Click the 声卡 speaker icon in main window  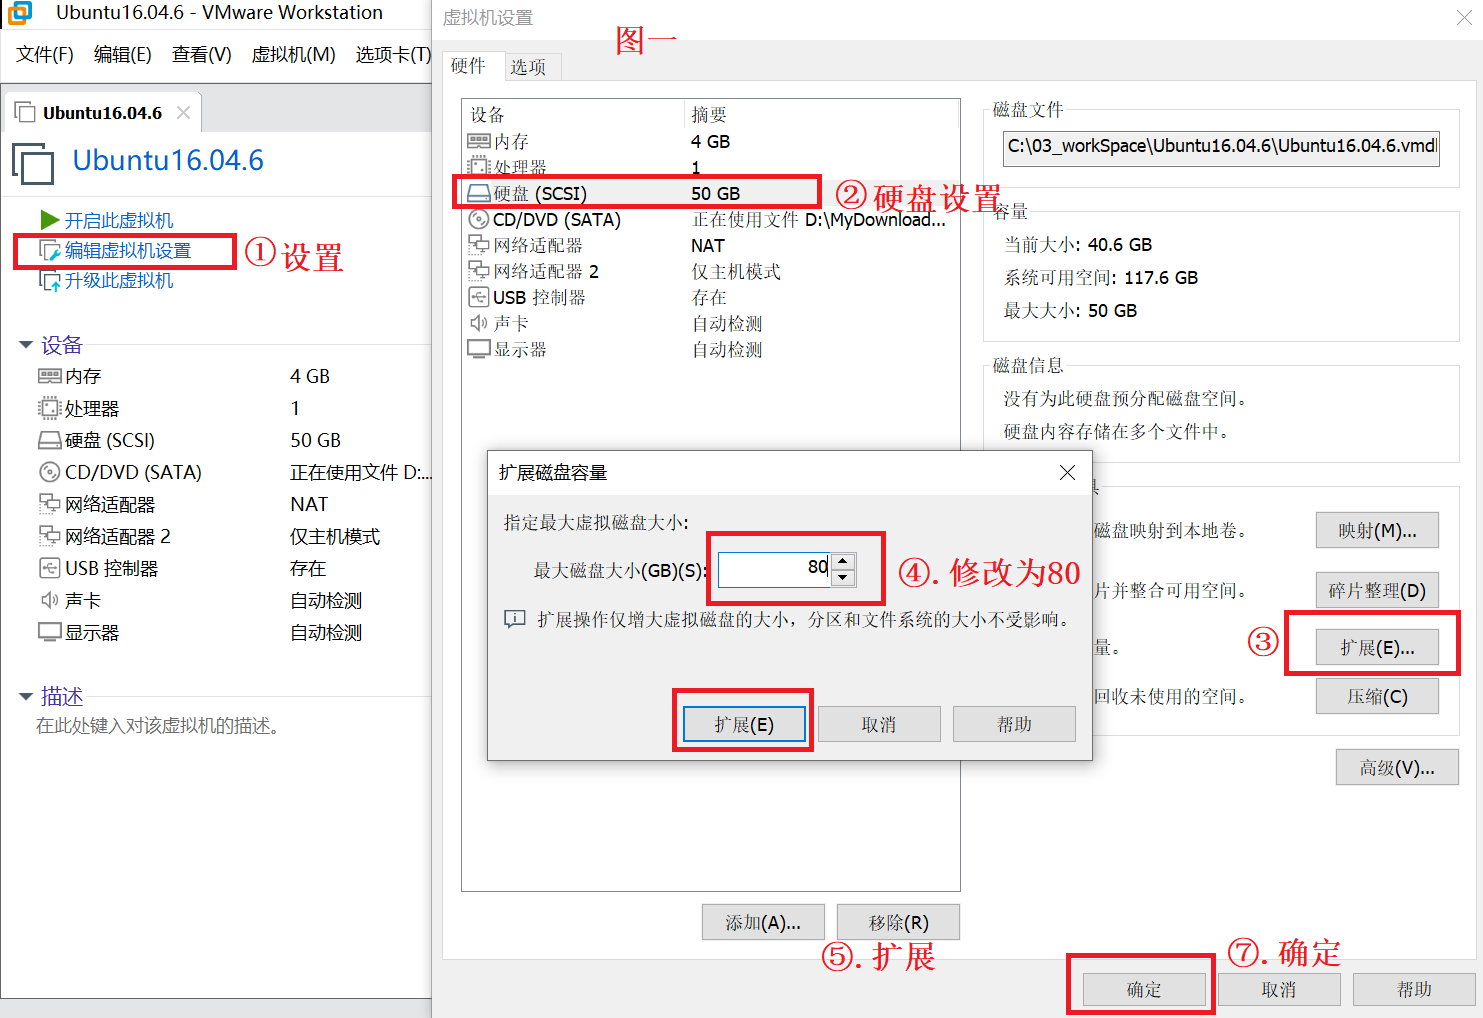pos(50,600)
